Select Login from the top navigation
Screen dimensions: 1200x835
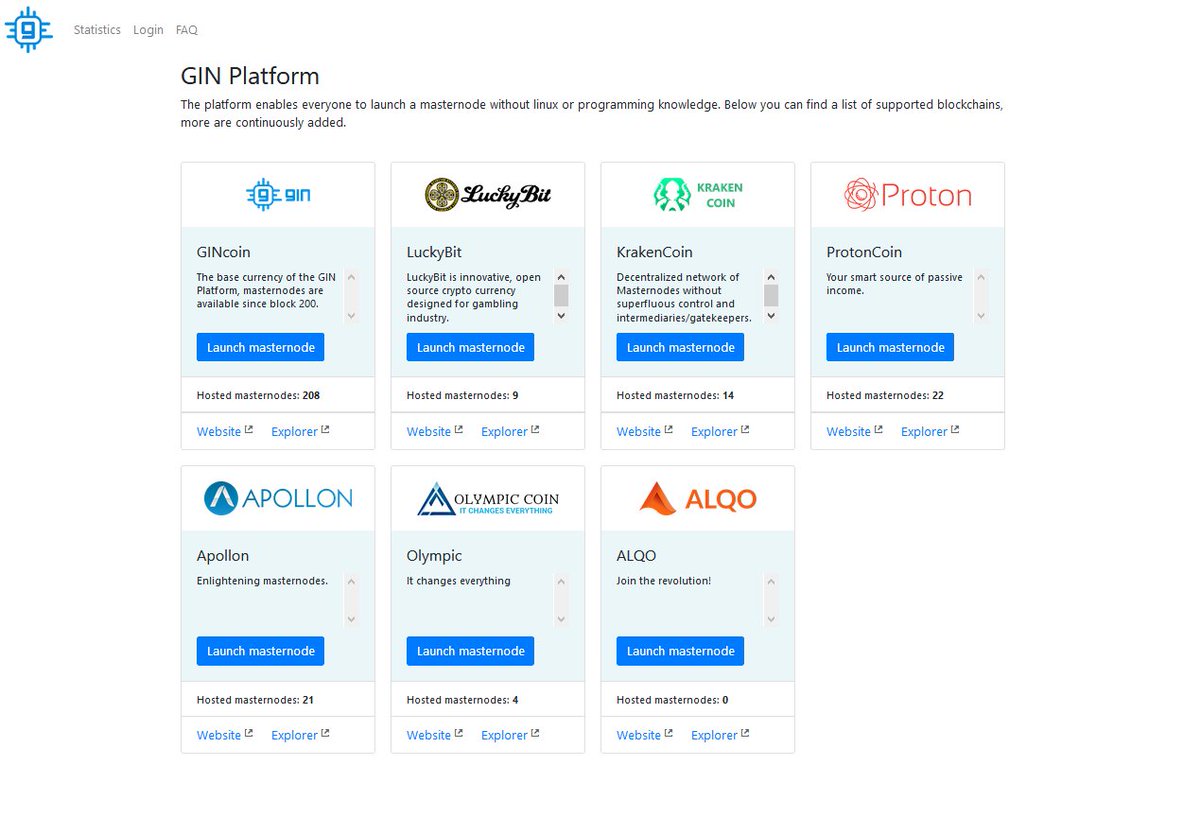pos(148,30)
